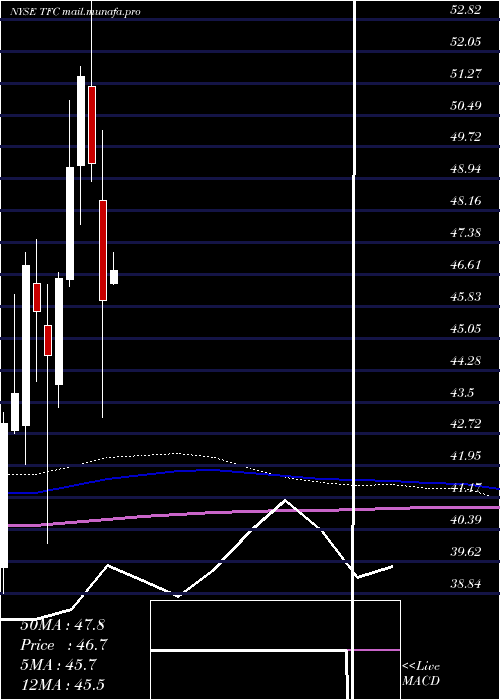500x700 pixels.
Task: Click the 43.5 price axis label
Action: tap(462, 392)
